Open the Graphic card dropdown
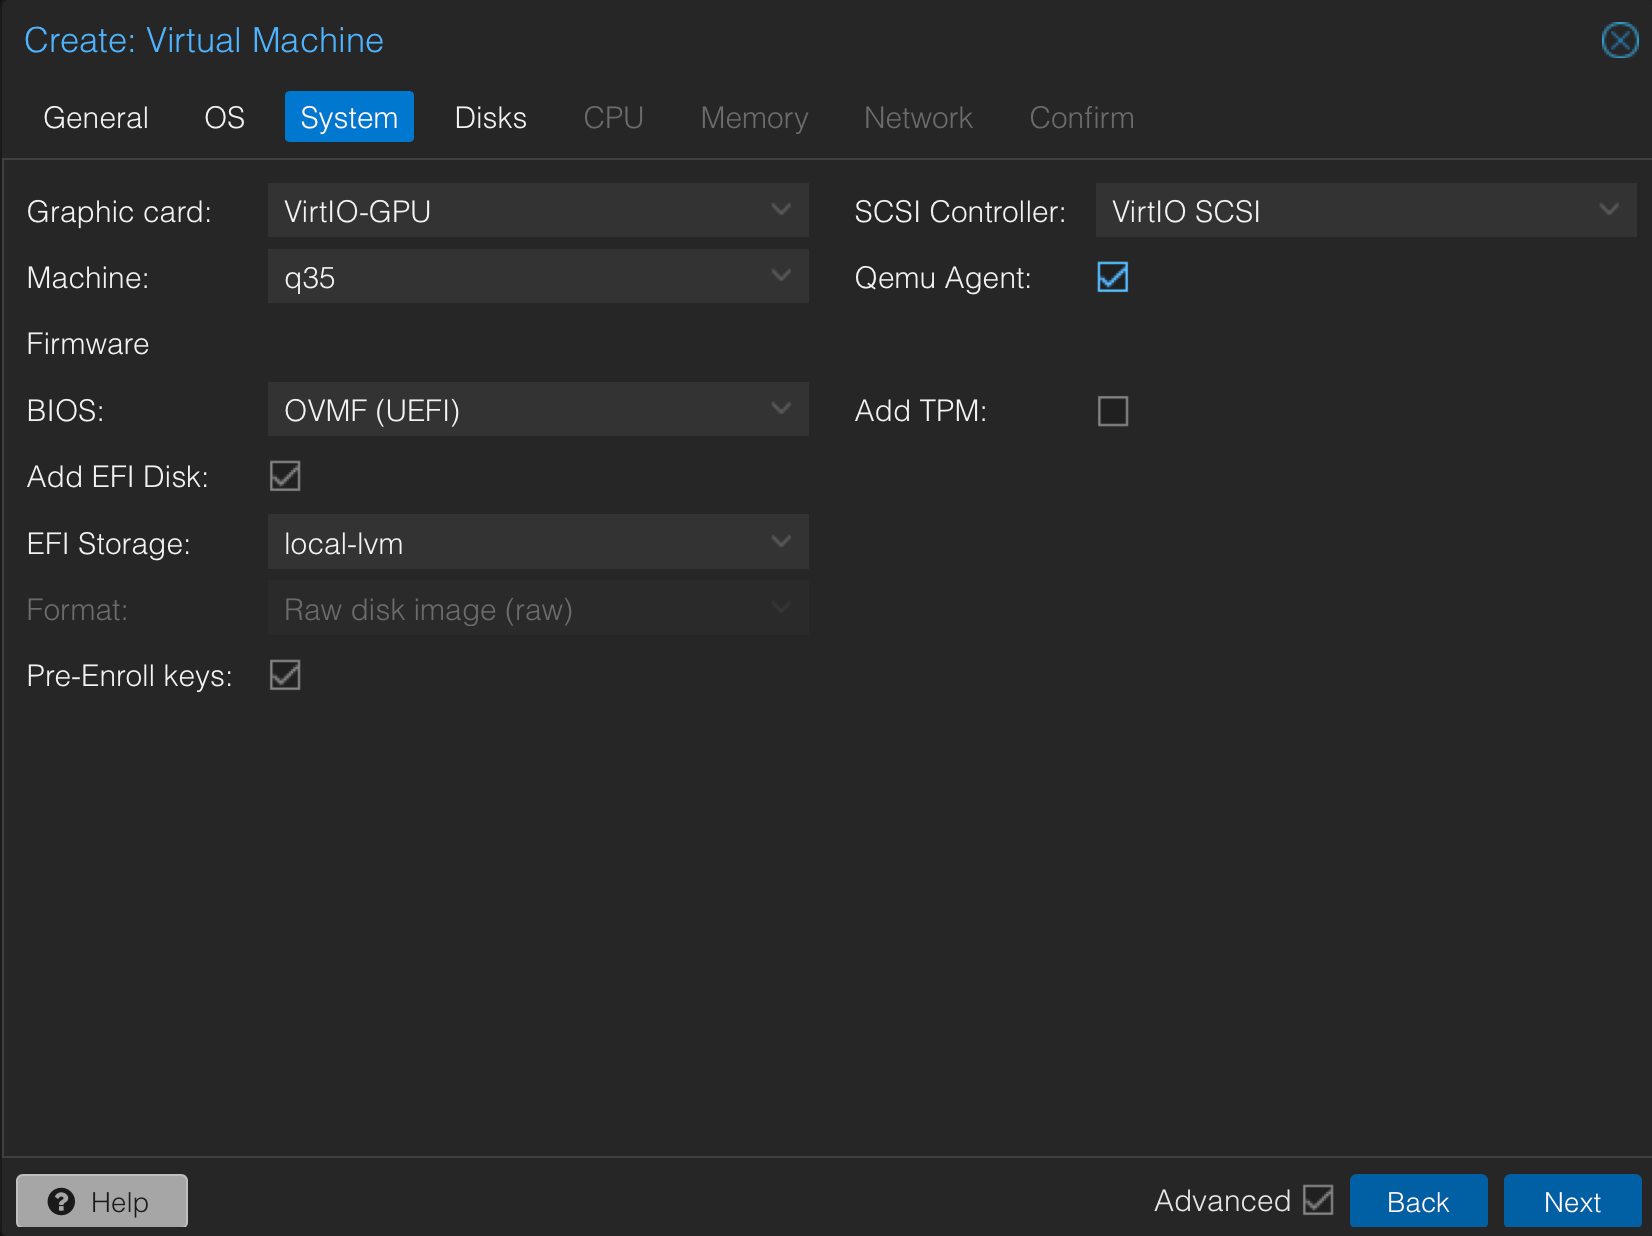This screenshot has width=1652, height=1236. click(x=781, y=210)
